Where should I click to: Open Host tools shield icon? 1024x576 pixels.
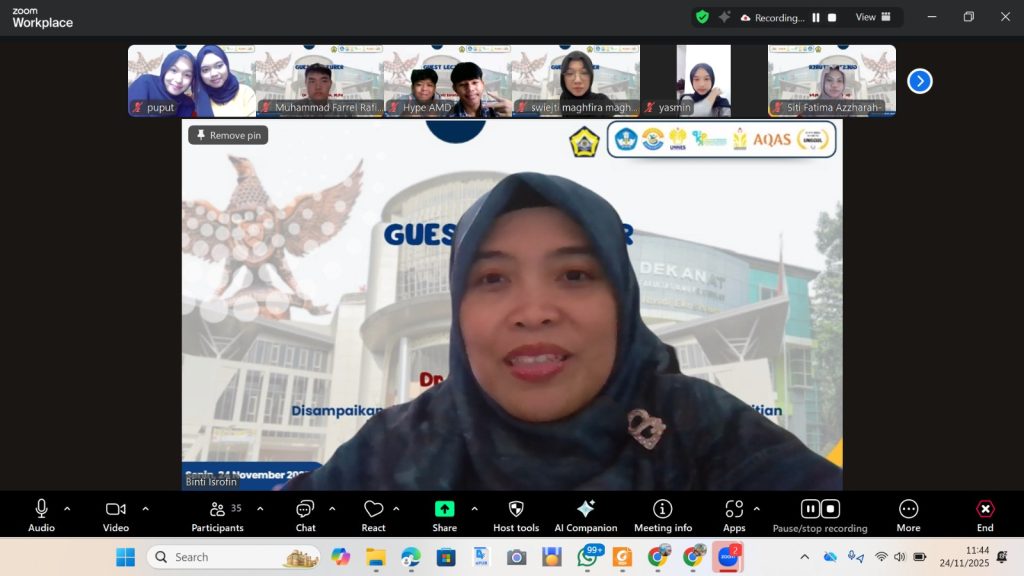516,509
